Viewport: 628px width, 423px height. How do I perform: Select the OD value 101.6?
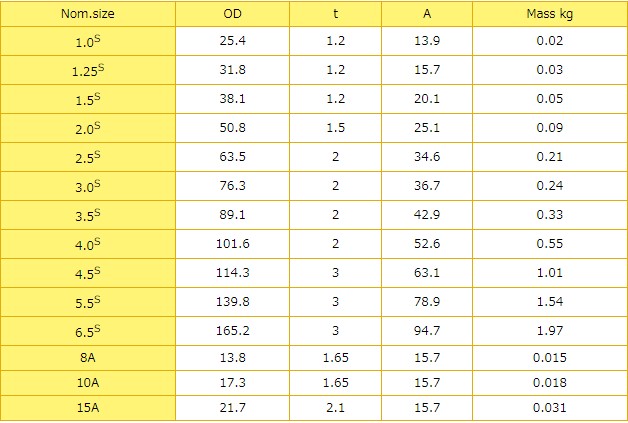pos(232,243)
